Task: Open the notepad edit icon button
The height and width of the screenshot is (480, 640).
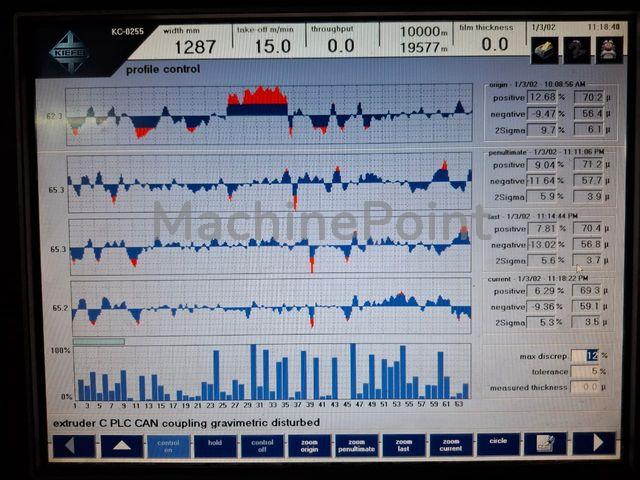Action: pyautogui.click(x=545, y=444)
